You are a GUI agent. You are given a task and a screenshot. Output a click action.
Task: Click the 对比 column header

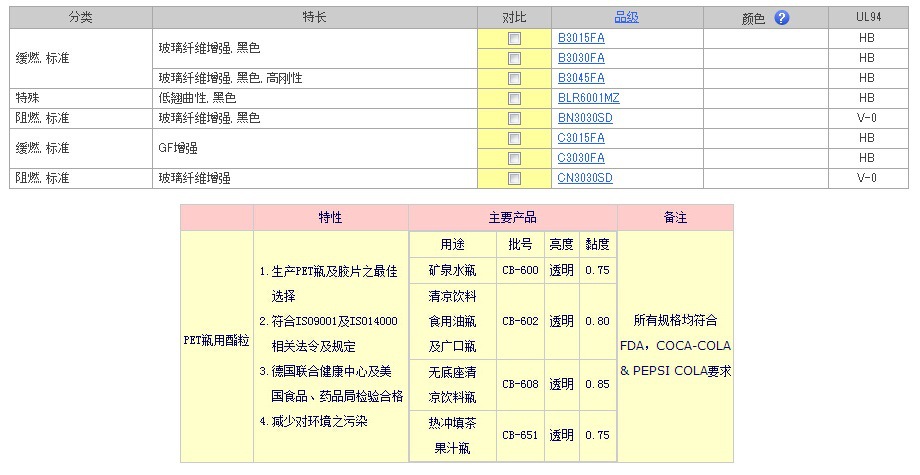[x=514, y=17]
